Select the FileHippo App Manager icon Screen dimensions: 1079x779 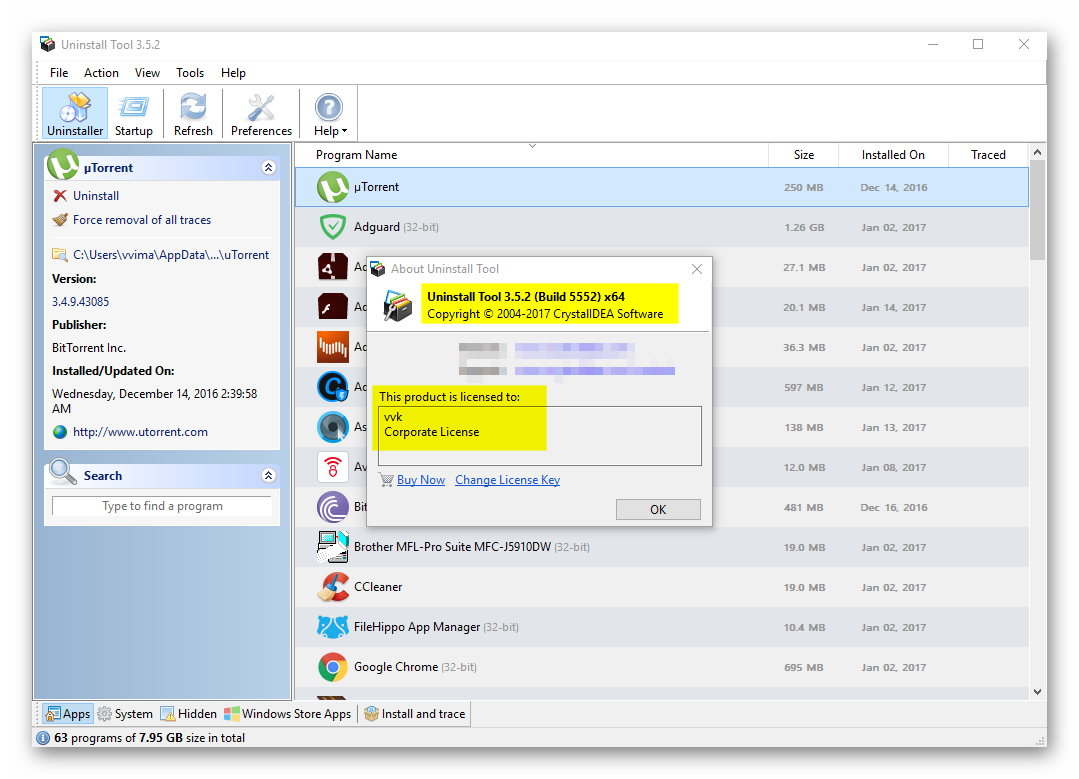[333, 627]
